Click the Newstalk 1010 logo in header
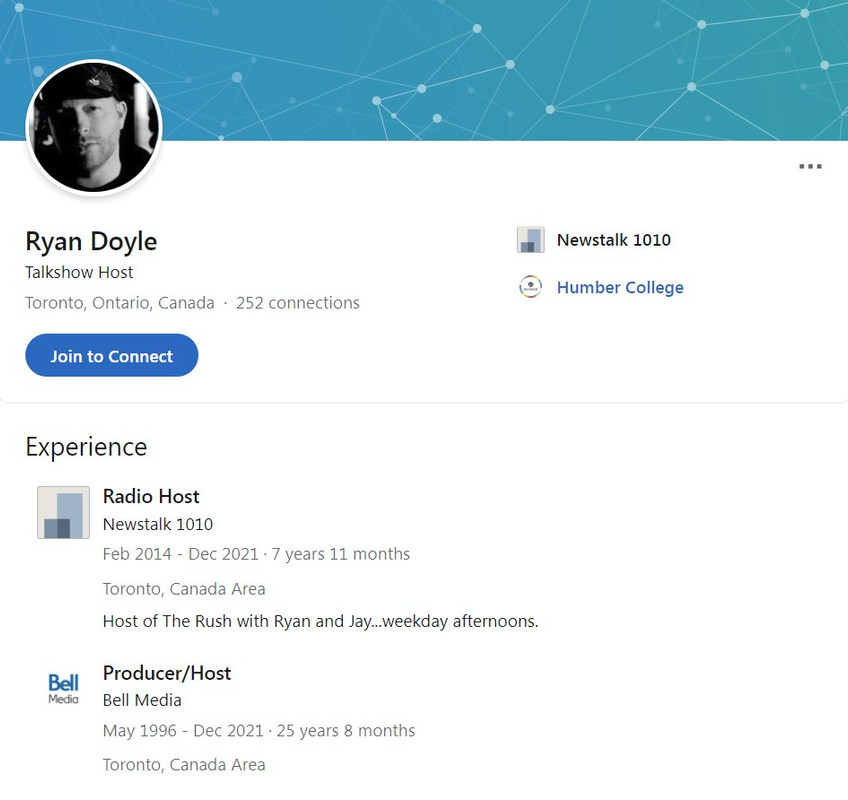The image size is (848, 800). pyautogui.click(x=531, y=240)
